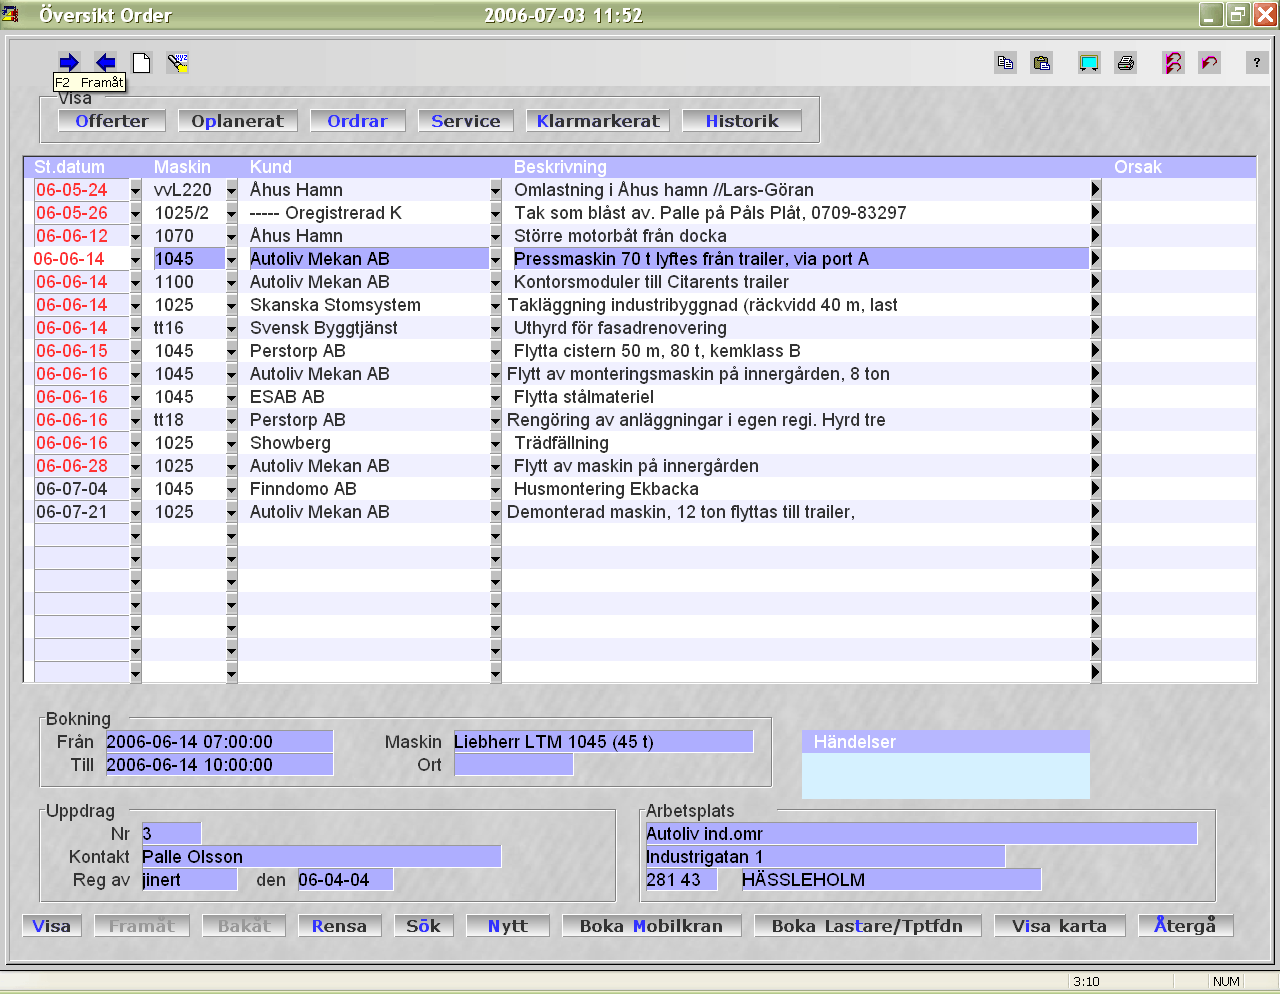
Task: Click the Beskrivning column header
Action: click(x=560, y=167)
